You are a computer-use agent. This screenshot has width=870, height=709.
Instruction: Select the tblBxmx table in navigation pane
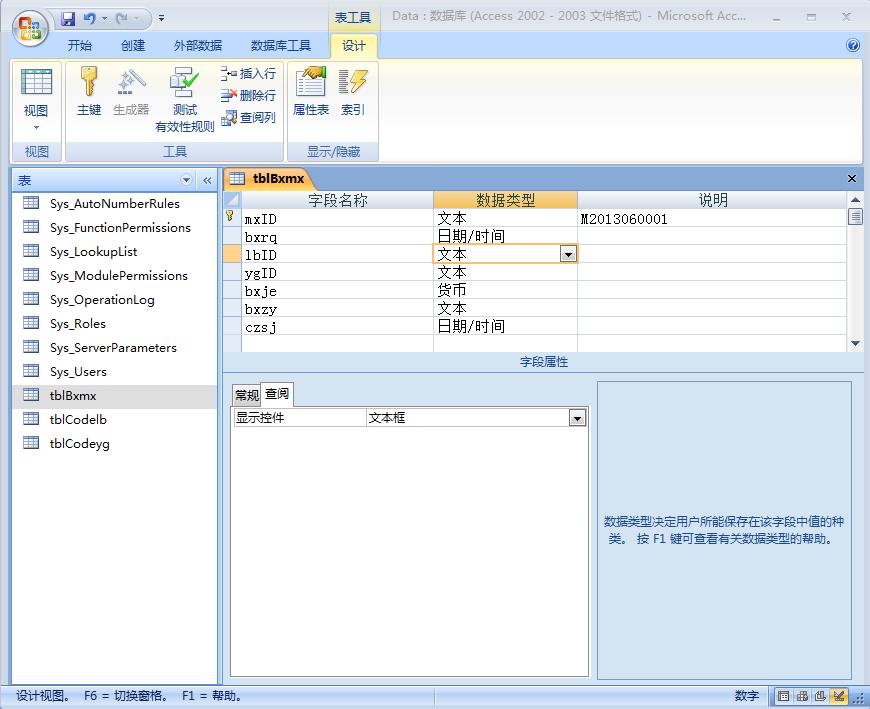click(x=114, y=396)
